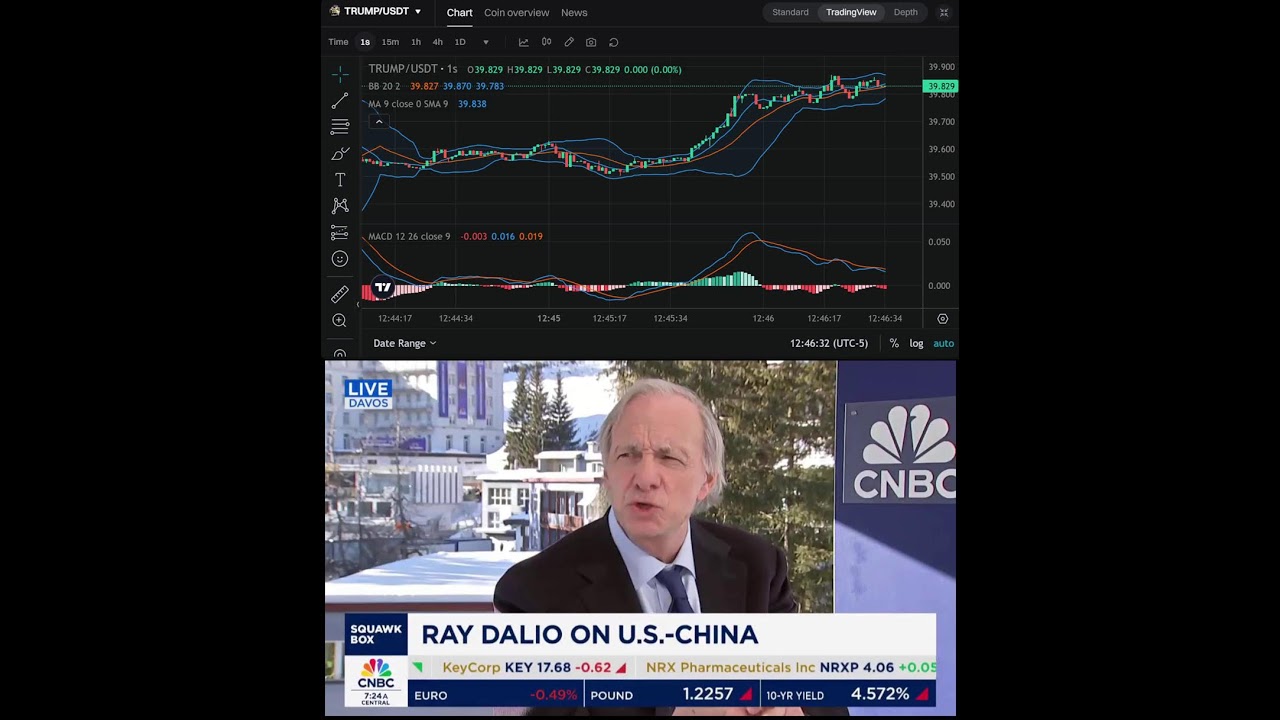The height and width of the screenshot is (720, 1280).
Task: Expand more time intervals dropdown arrow
Action: click(486, 42)
